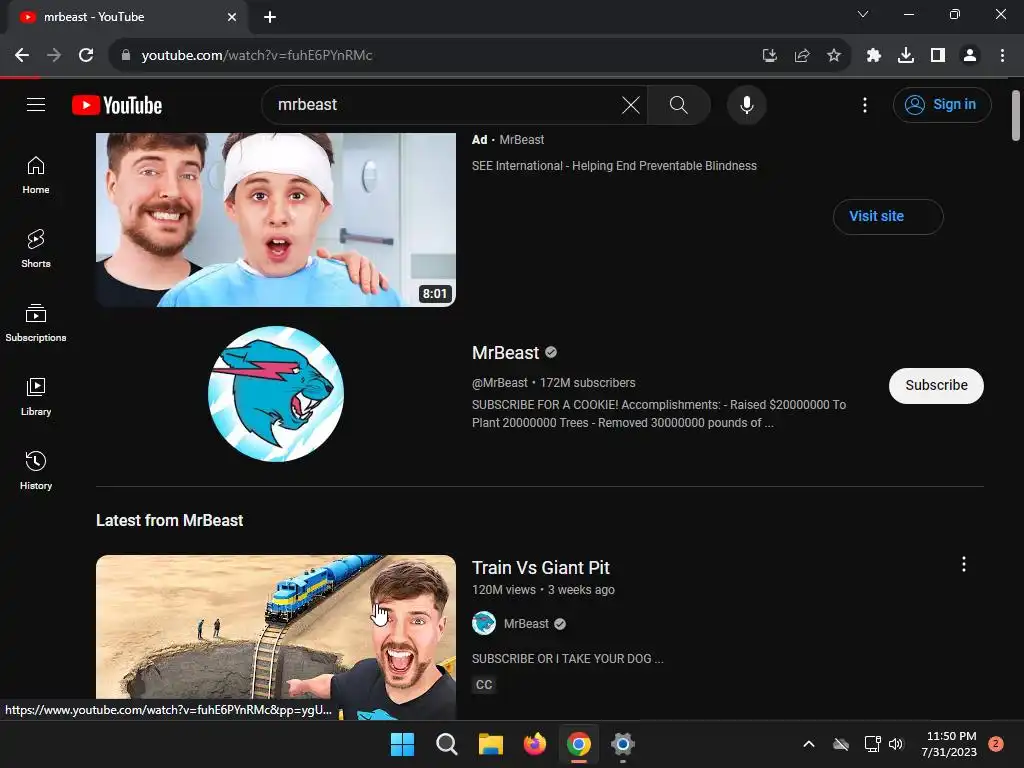Toggle Chrome side panel
The height and width of the screenshot is (768, 1024).
(x=938, y=56)
